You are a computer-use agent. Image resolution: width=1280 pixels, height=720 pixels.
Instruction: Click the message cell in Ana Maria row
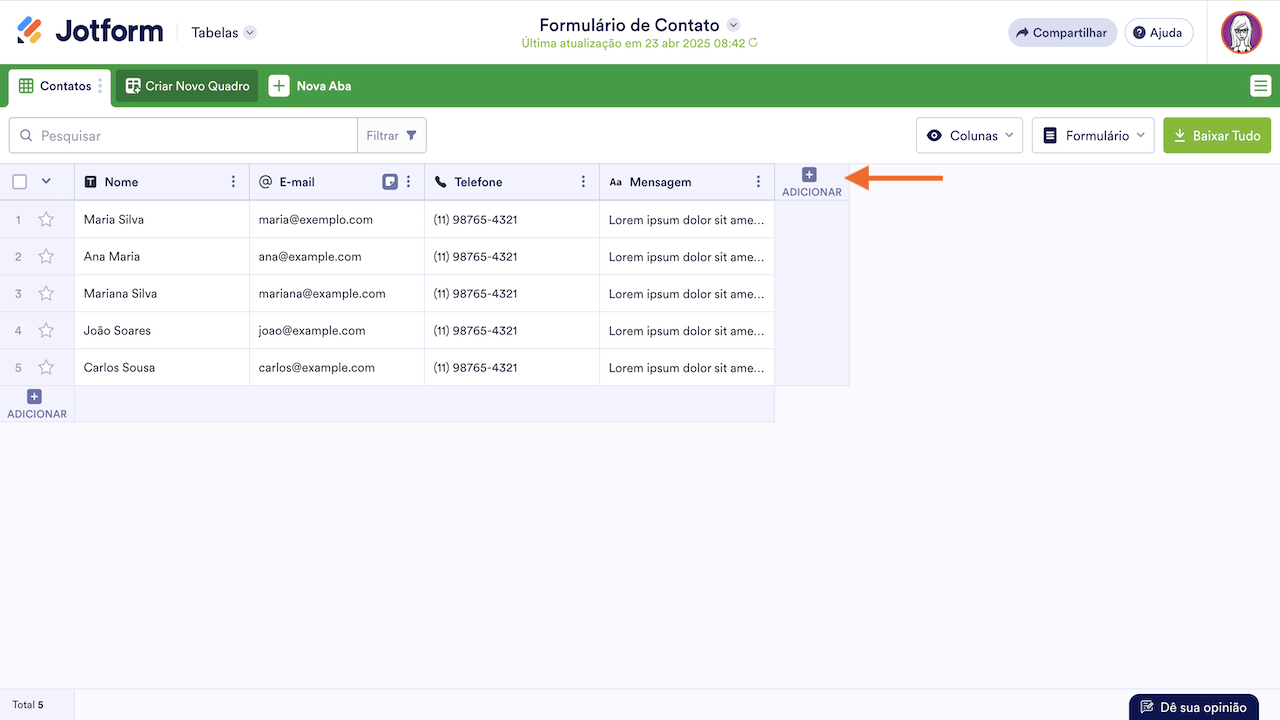[x=687, y=256]
